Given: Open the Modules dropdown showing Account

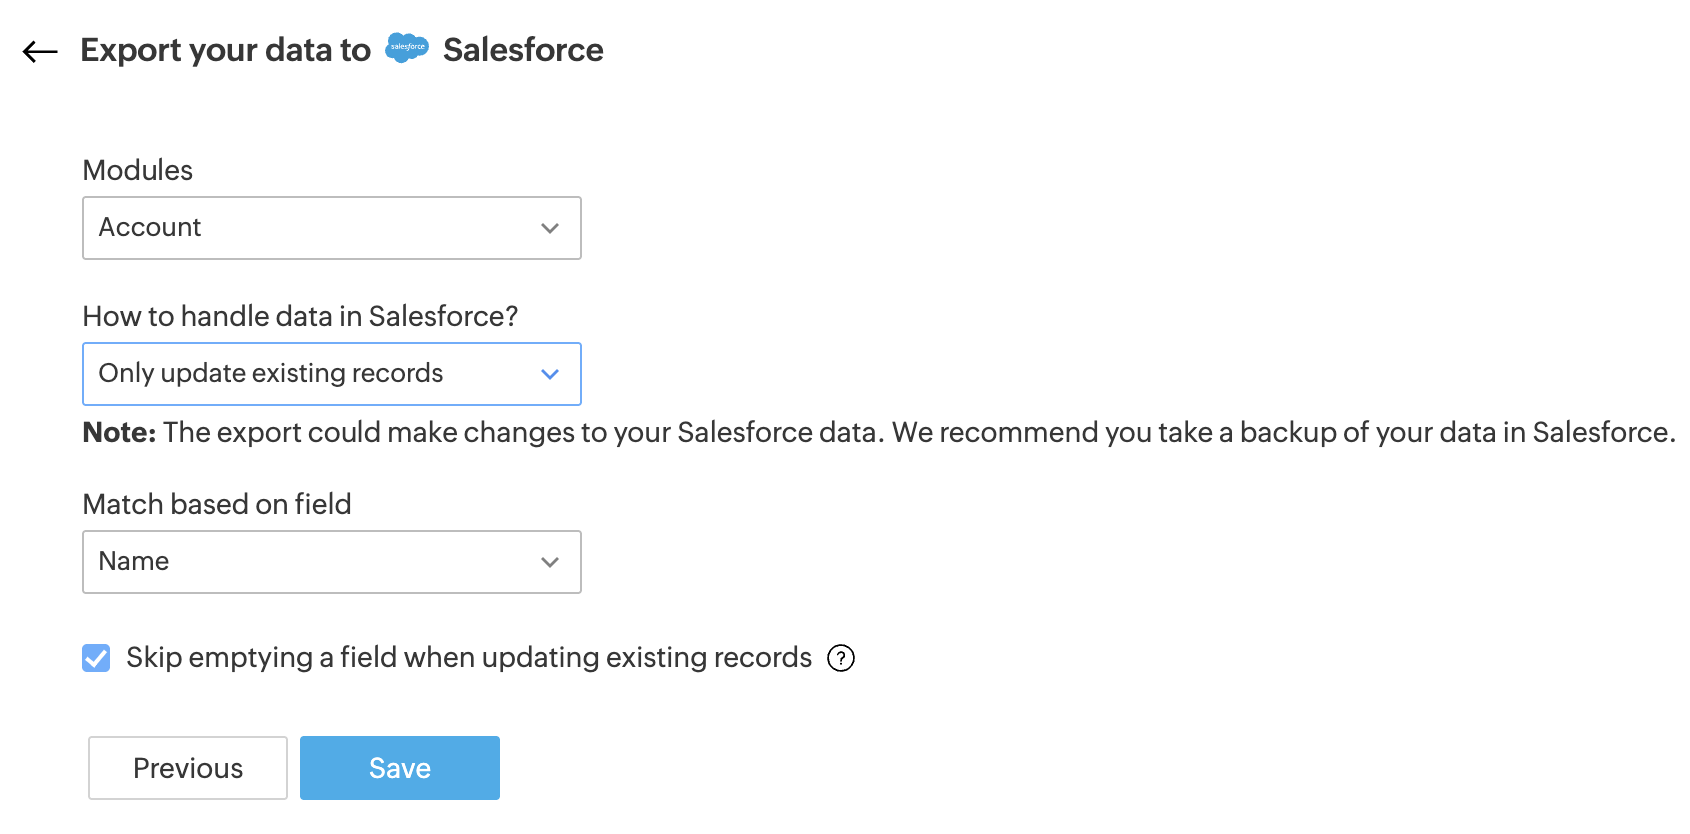Looking at the screenshot, I should pos(331,228).
